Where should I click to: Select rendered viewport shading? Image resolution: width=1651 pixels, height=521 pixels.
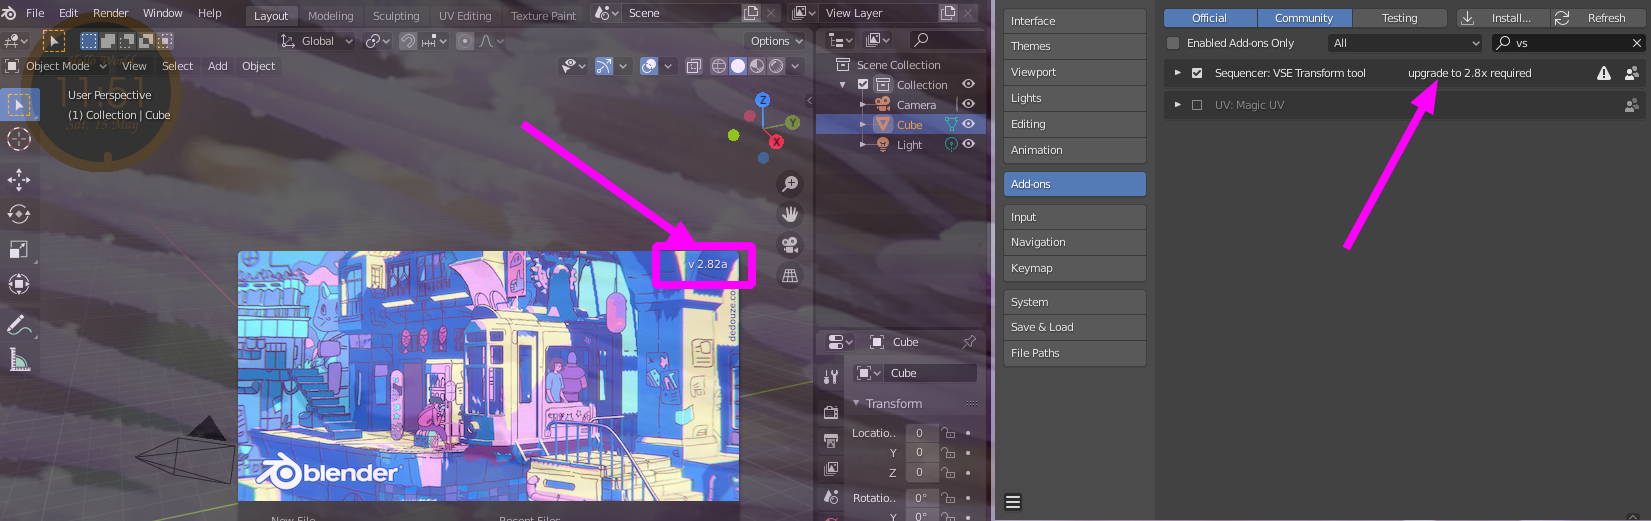coord(776,66)
